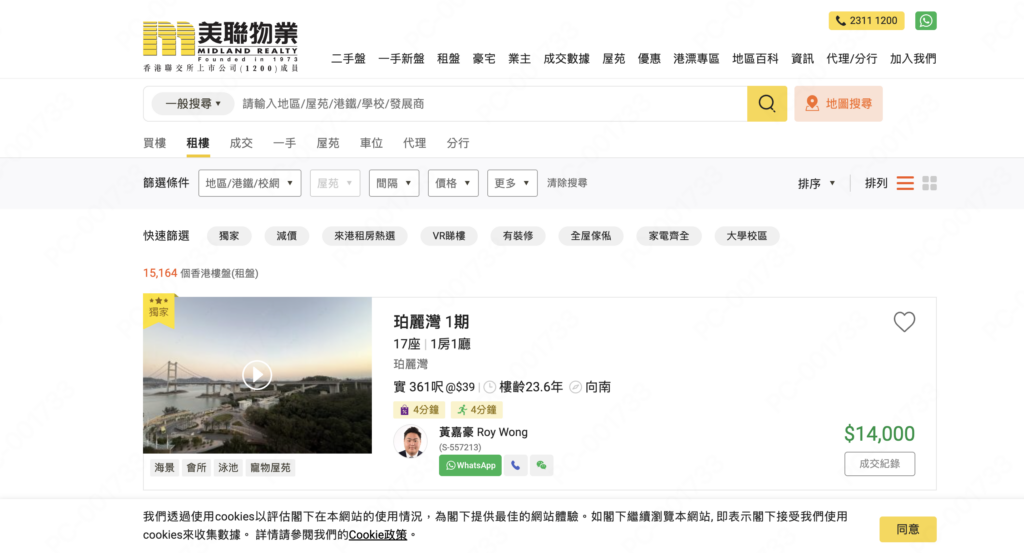Expand the 地區/港鐵/校網 filter dropdown
Image resolution: width=1024 pixels, height=553 pixels.
pos(250,183)
